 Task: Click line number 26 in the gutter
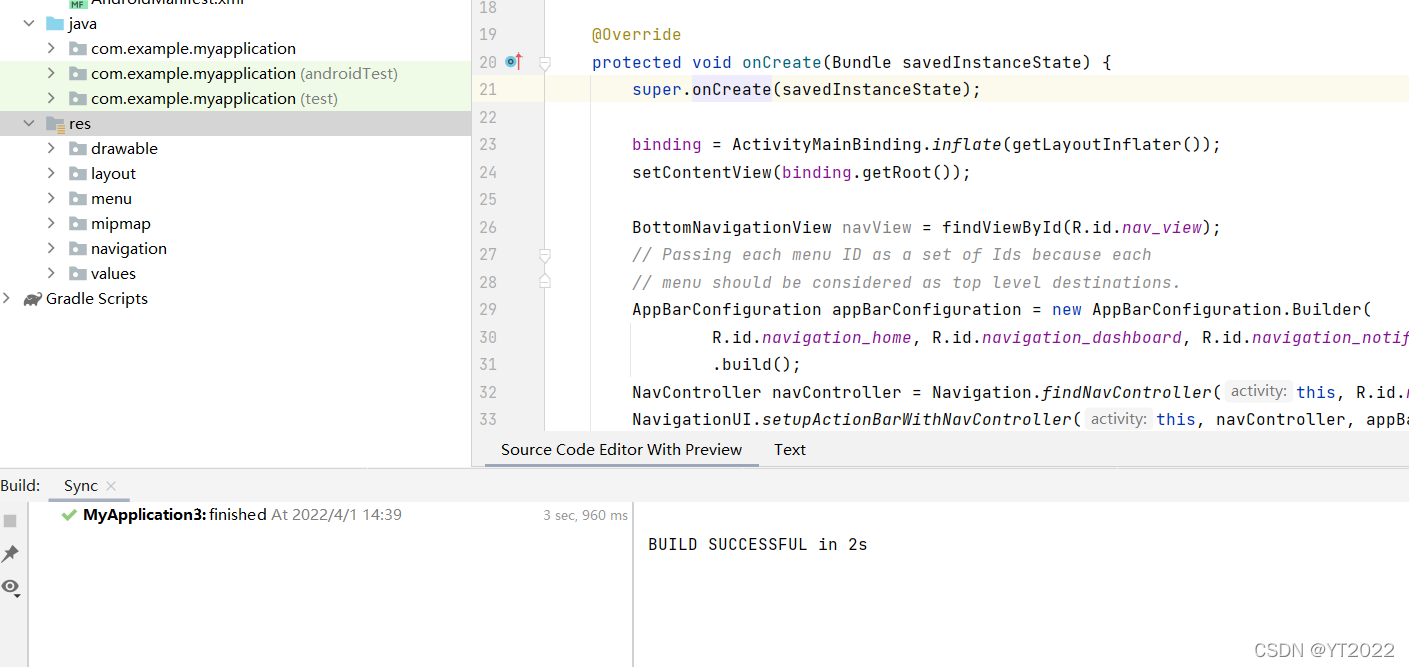[488, 227]
